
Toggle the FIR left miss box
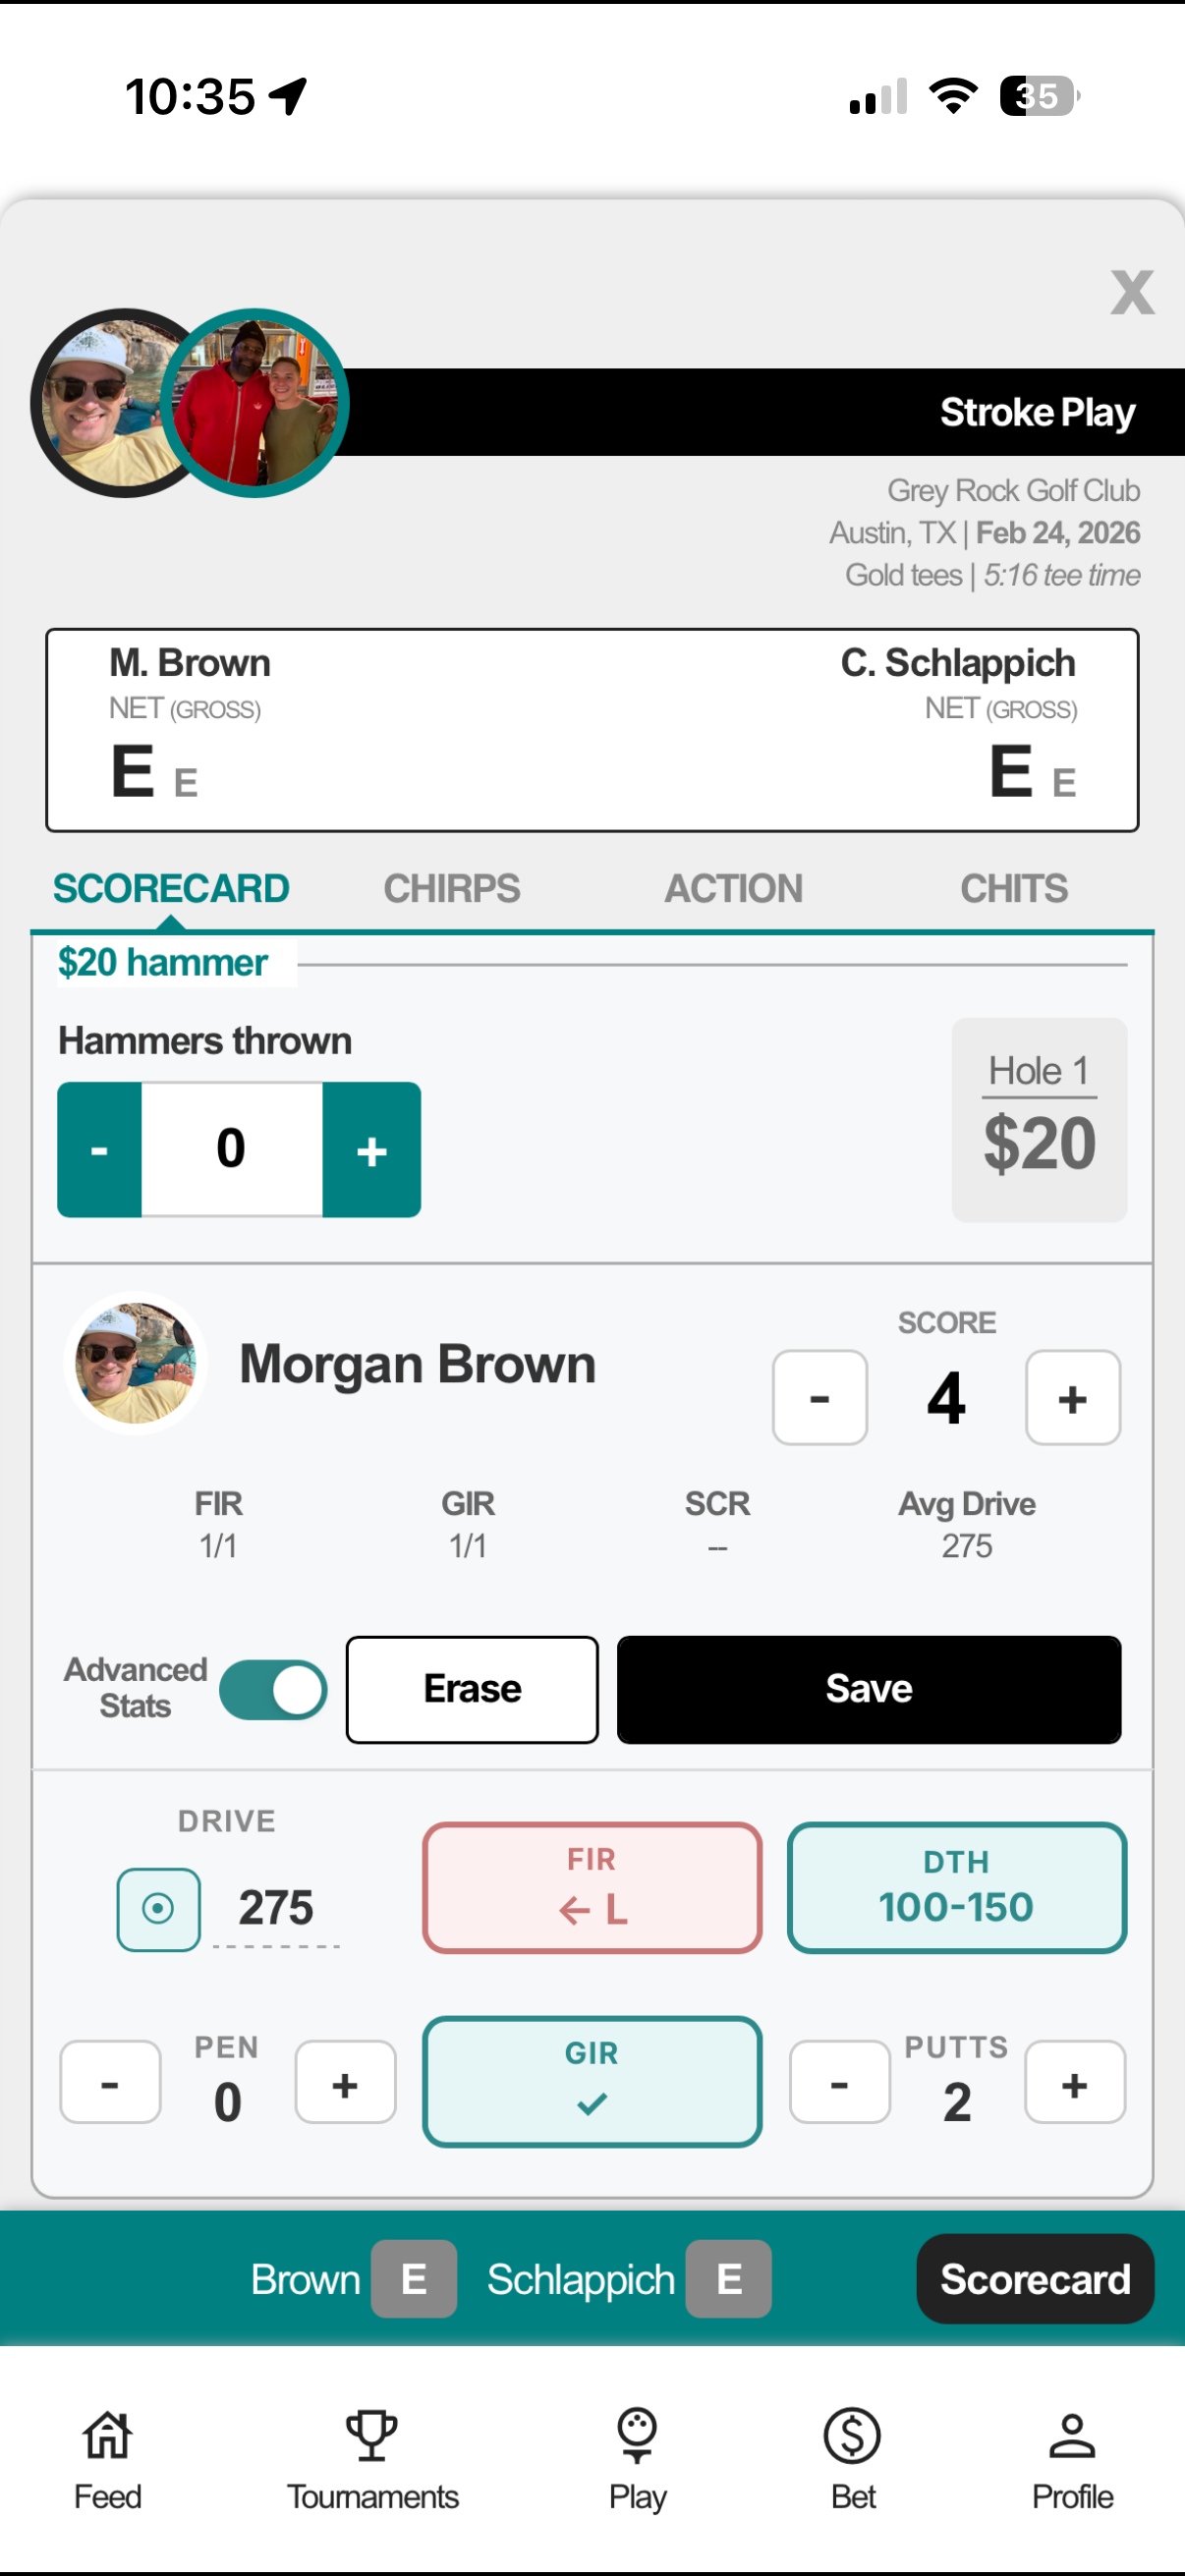592,1888
